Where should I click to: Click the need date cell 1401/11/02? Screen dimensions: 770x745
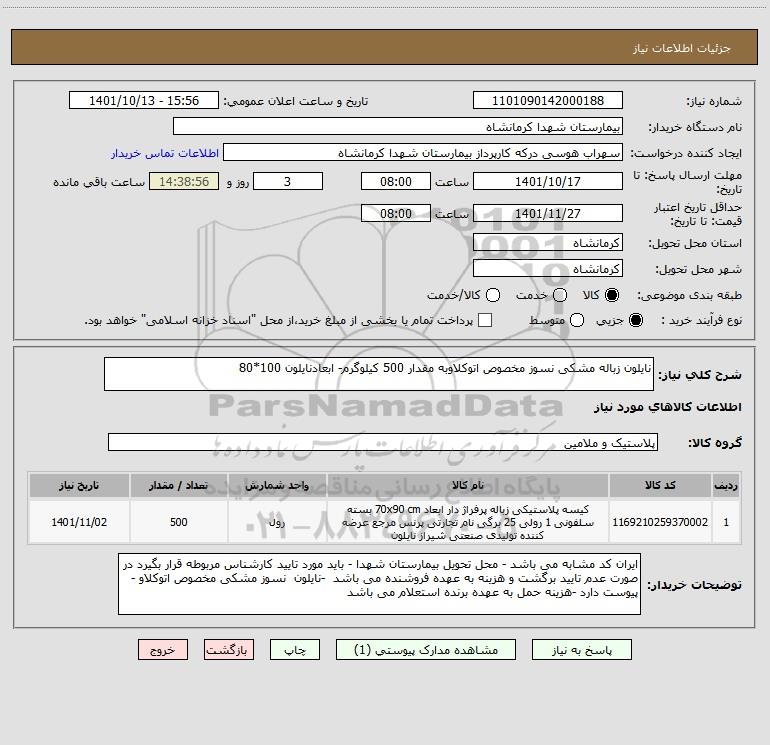pyautogui.click(x=79, y=522)
